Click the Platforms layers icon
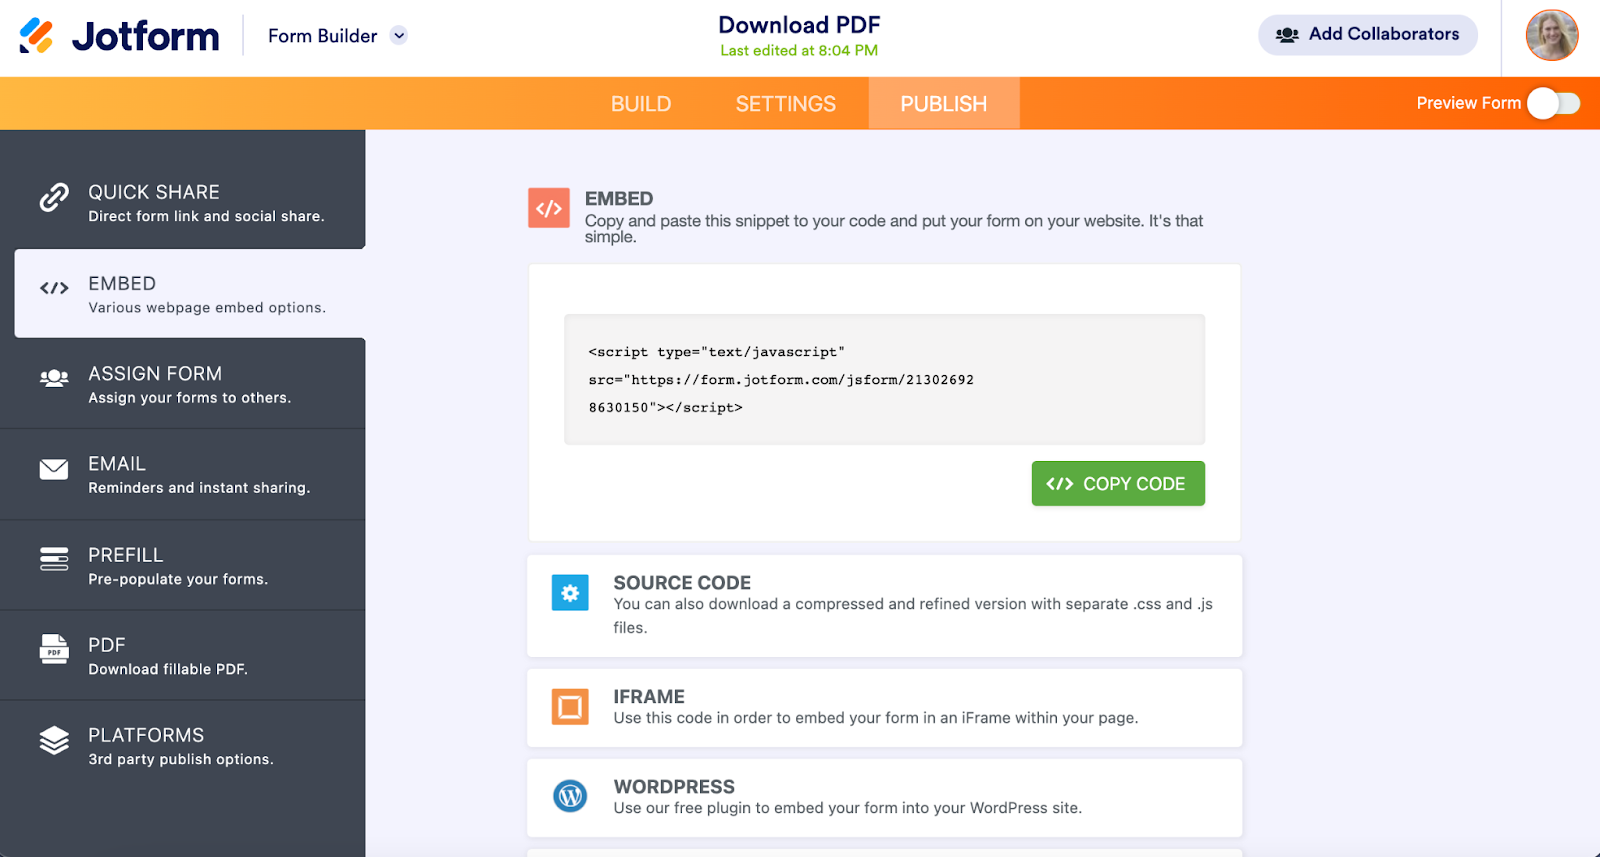 (x=54, y=740)
